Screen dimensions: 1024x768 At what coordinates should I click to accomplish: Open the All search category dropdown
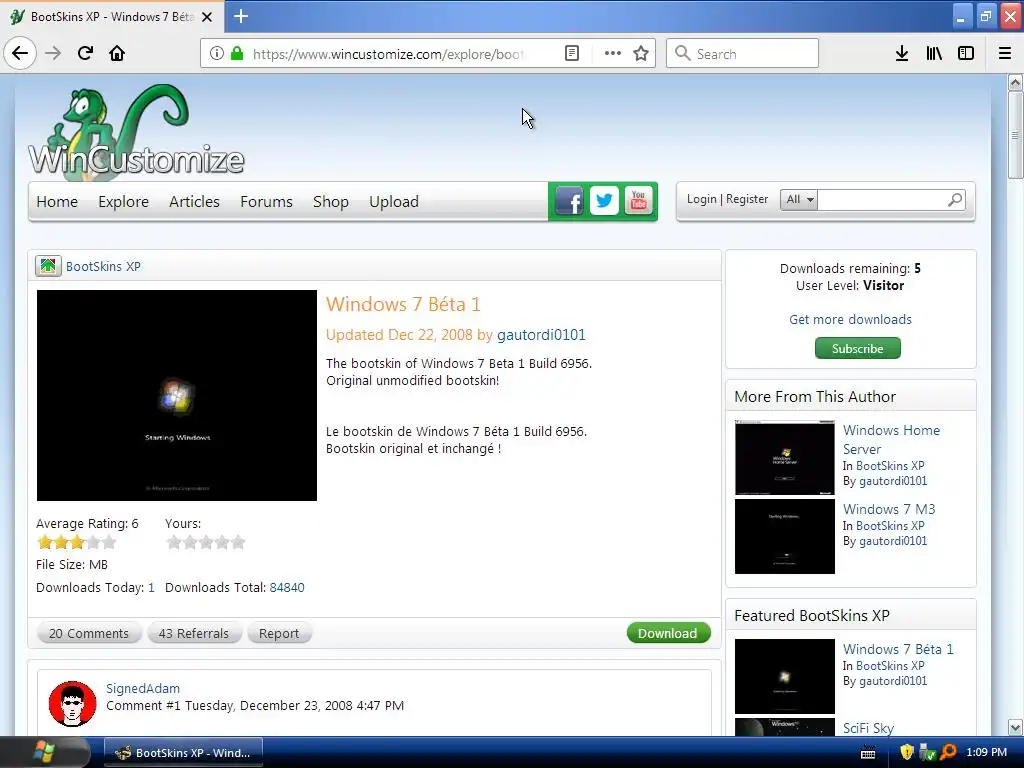coord(799,199)
